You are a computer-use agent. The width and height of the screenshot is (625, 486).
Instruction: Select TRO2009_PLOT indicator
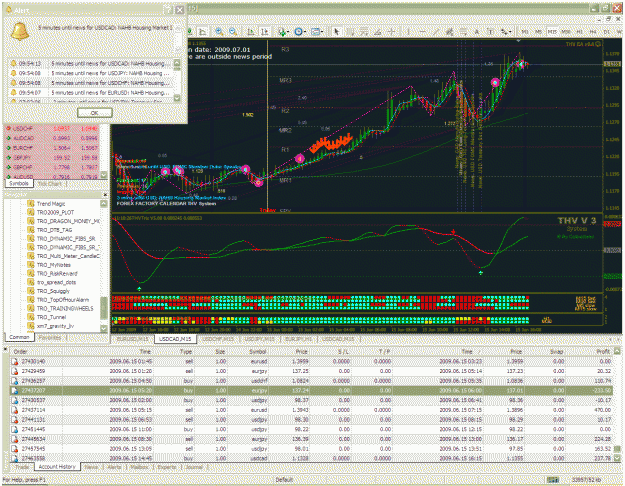pos(55,213)
